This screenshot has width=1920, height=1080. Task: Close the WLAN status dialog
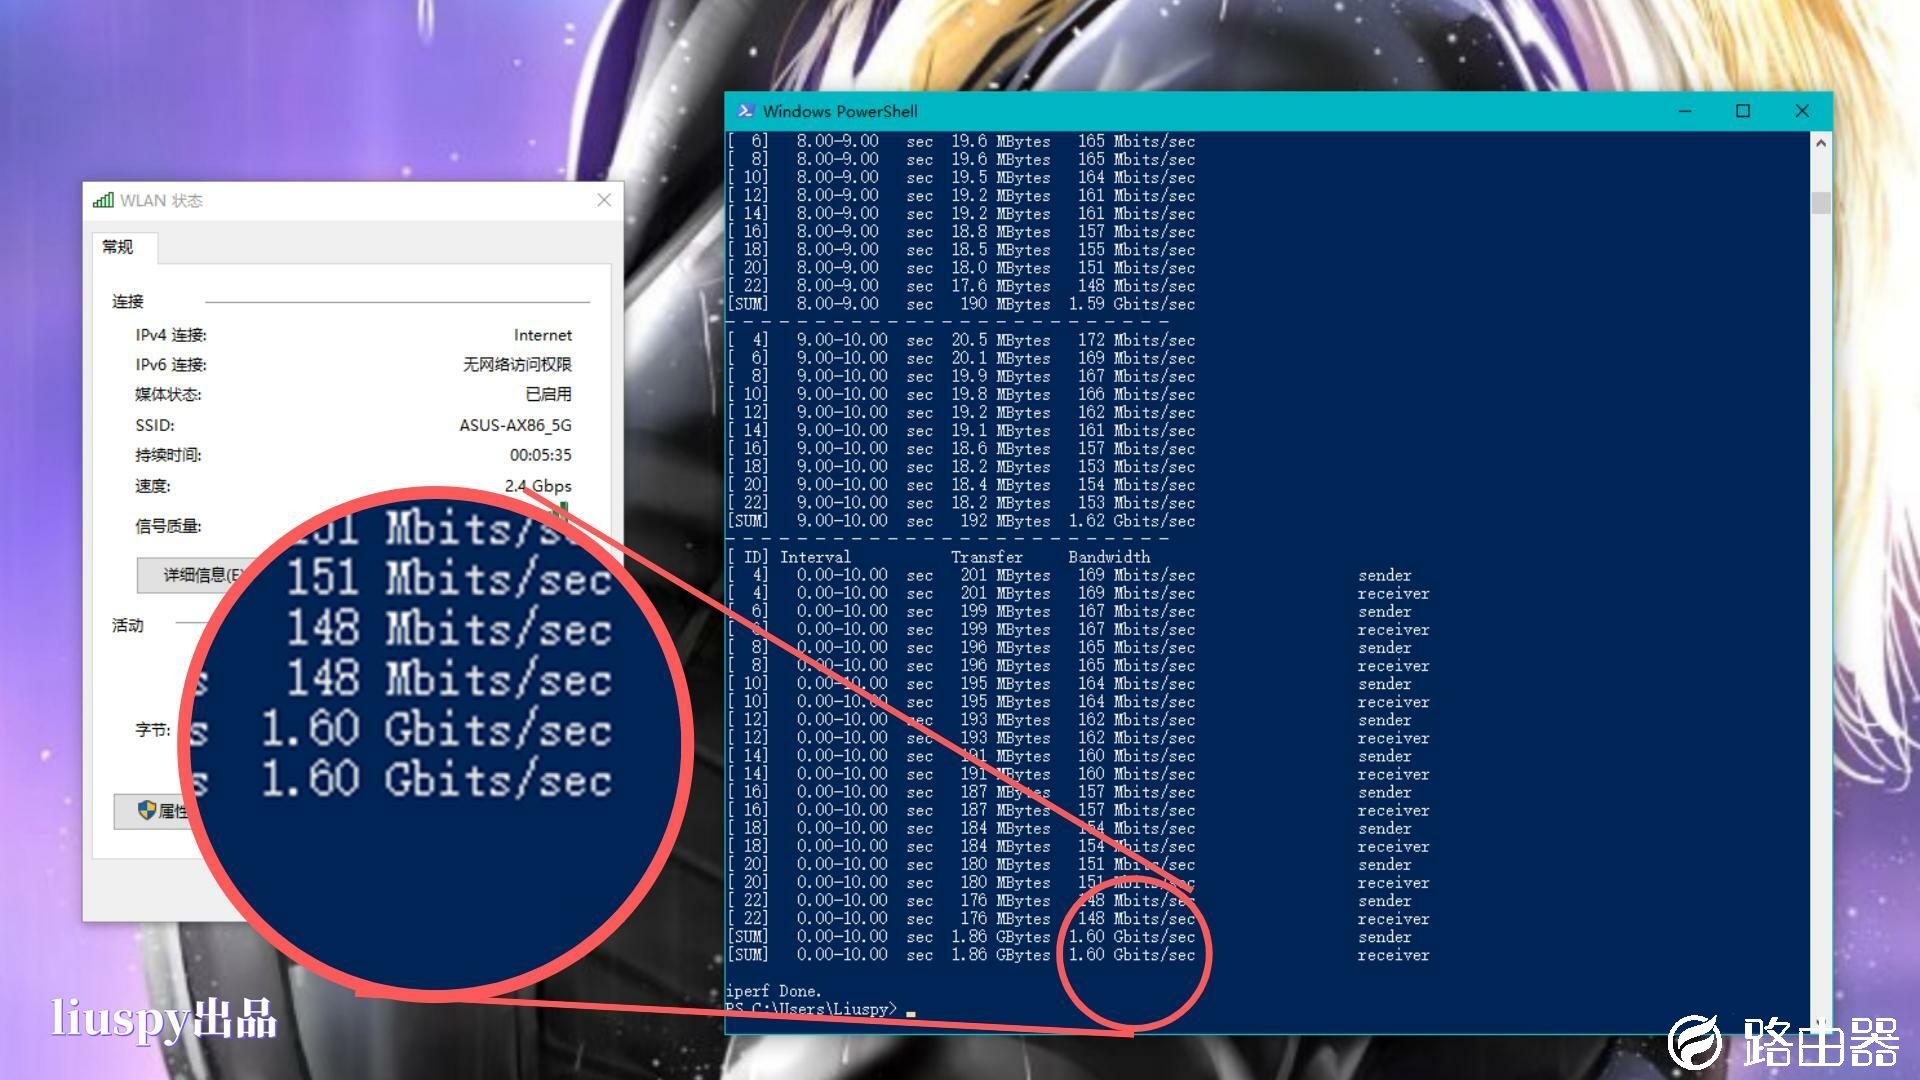(x=604, y=200)
